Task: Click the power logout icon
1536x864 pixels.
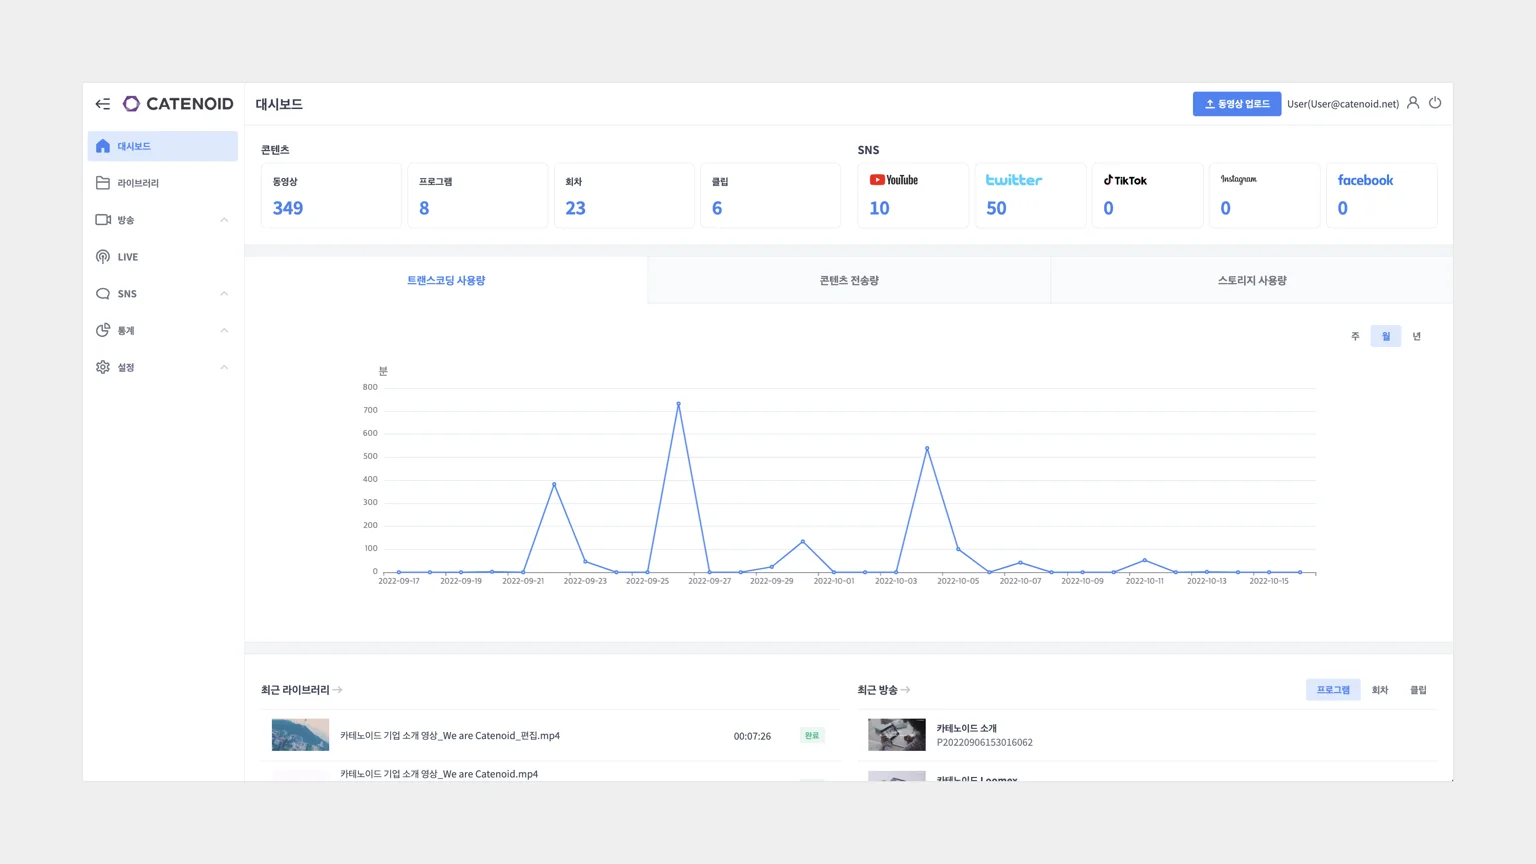Action: (1435, 103)
